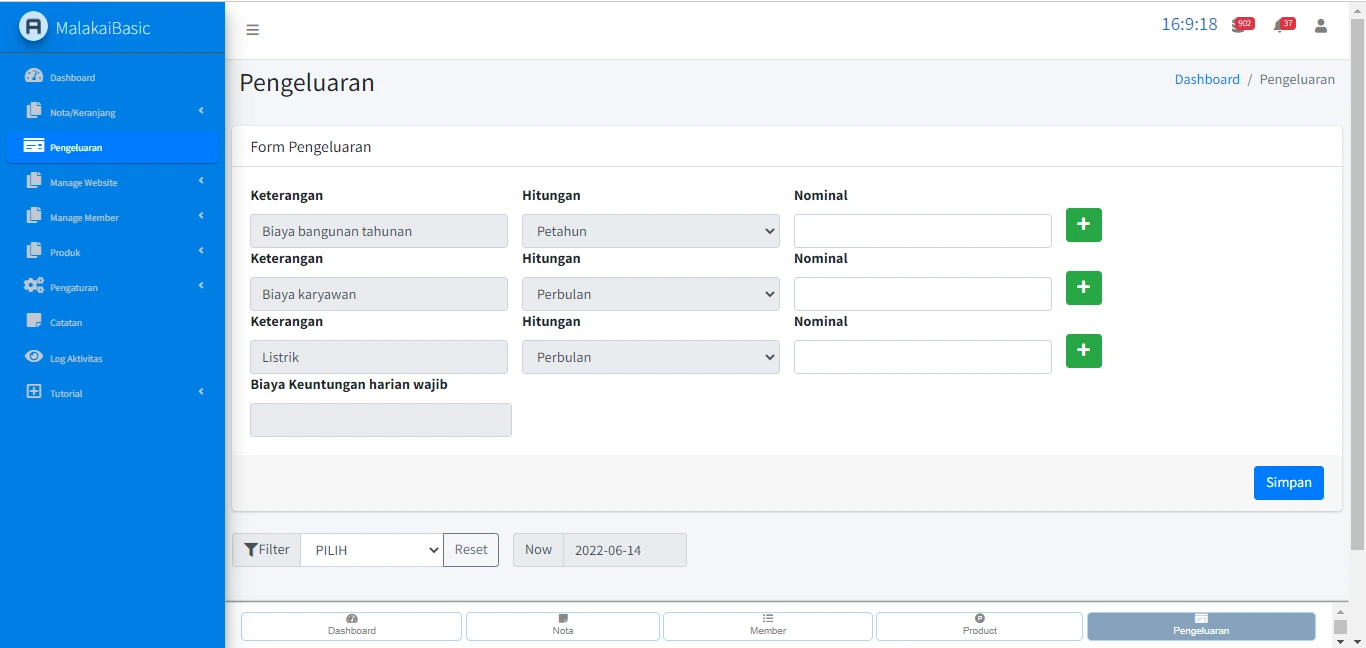Add row next to Biaya bangunan tahunan
This screenshot has height=648, width=1366.
coord(1084,225)
